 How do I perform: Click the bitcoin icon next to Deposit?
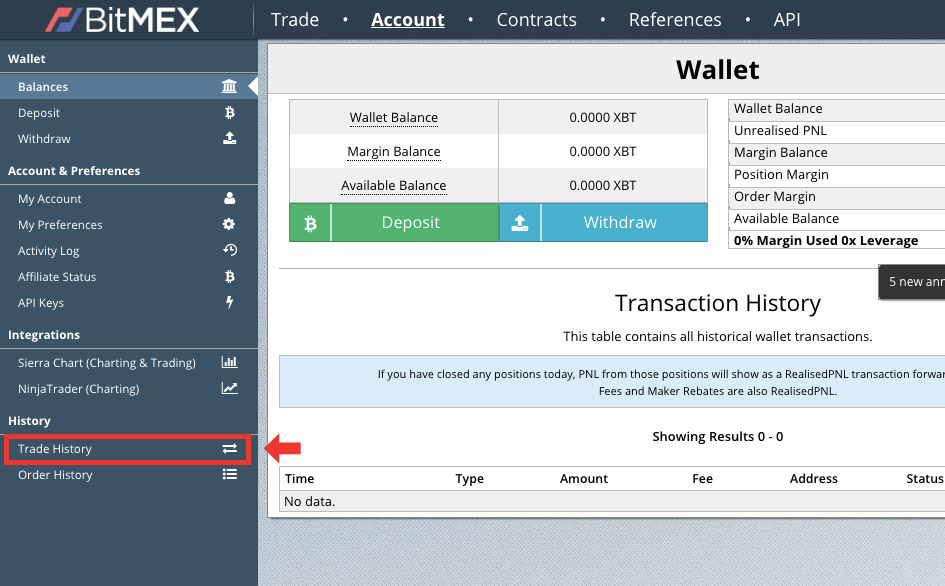coord(229,113)
